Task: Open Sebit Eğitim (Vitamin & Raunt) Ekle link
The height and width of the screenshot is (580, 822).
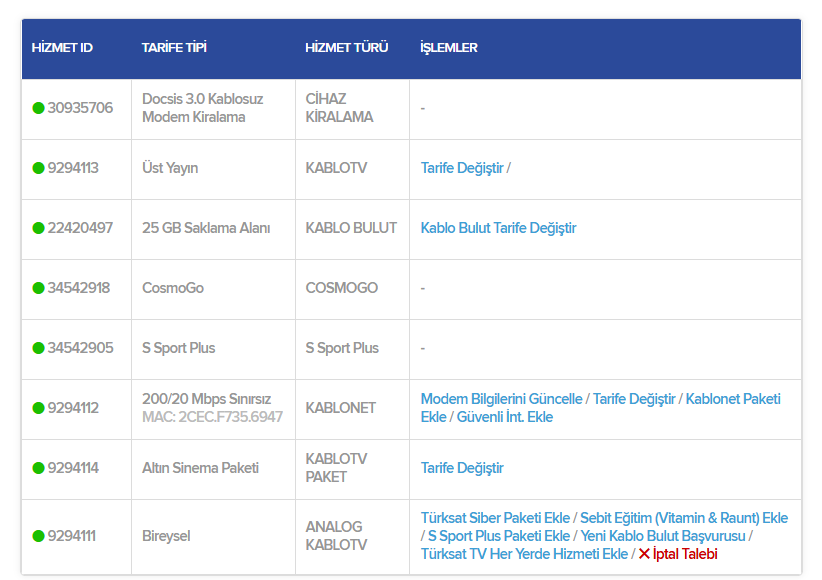Action: 684,518
